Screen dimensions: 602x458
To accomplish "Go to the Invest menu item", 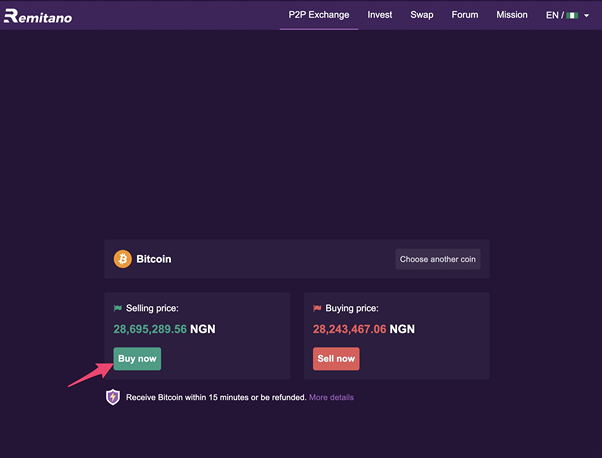I will tap(380, 15).
